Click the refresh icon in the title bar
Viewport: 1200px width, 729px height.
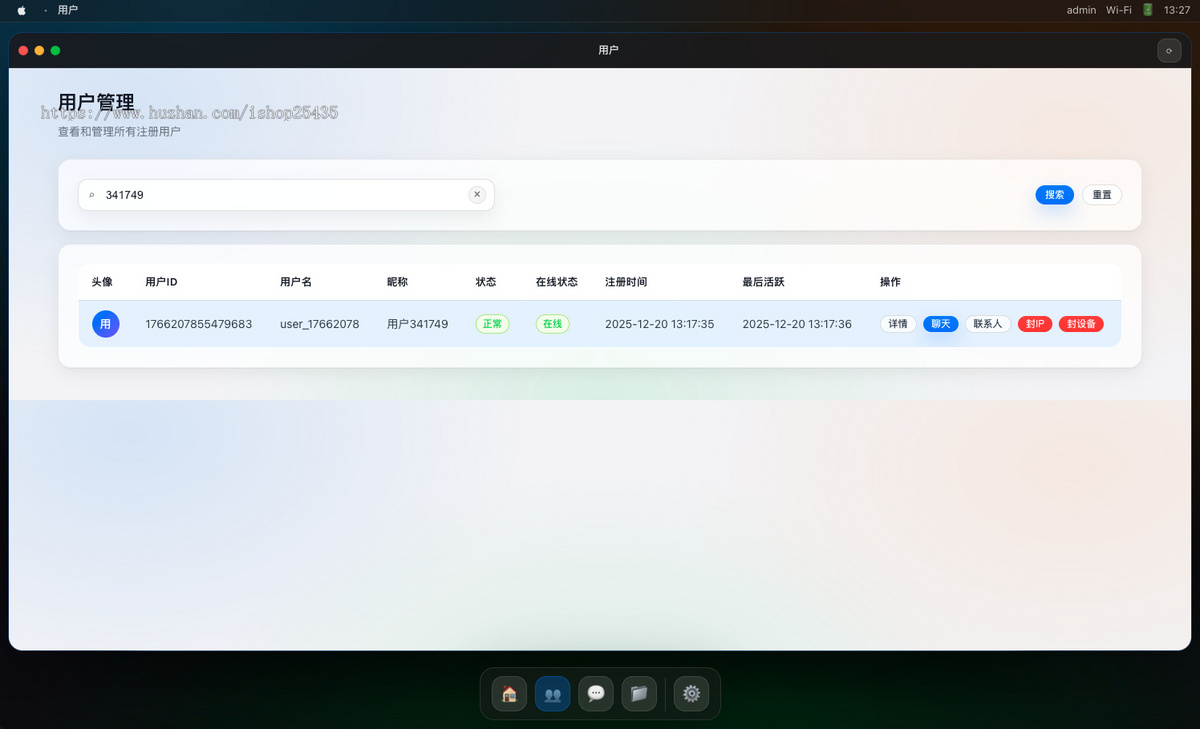coord(1168,50)
